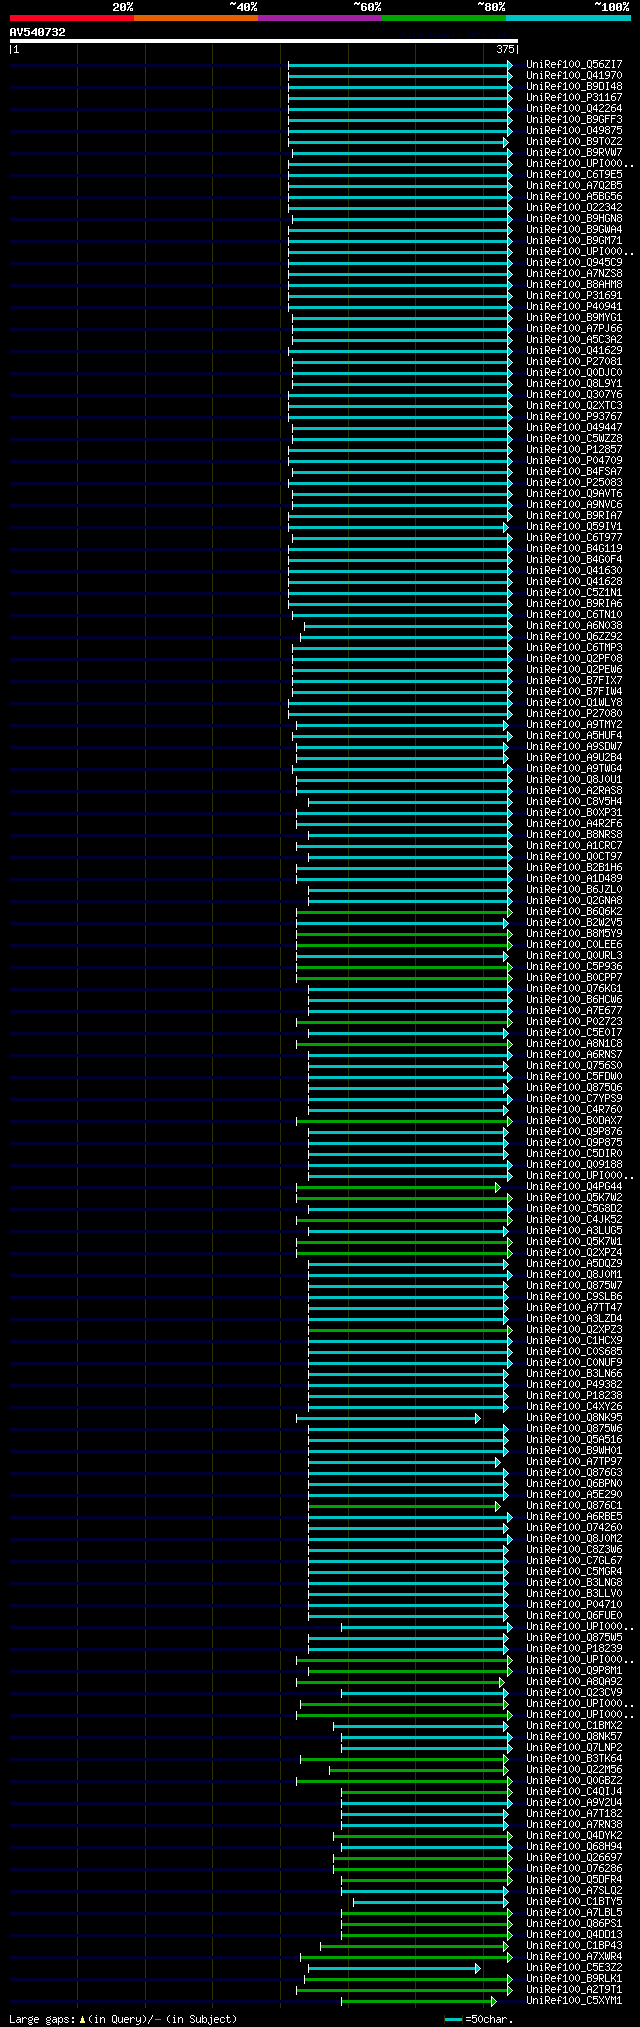The height and width of the screenshot is (2027, 640).
Task: Open hit UniRef100_Q42264
Action: click(574, 108)
